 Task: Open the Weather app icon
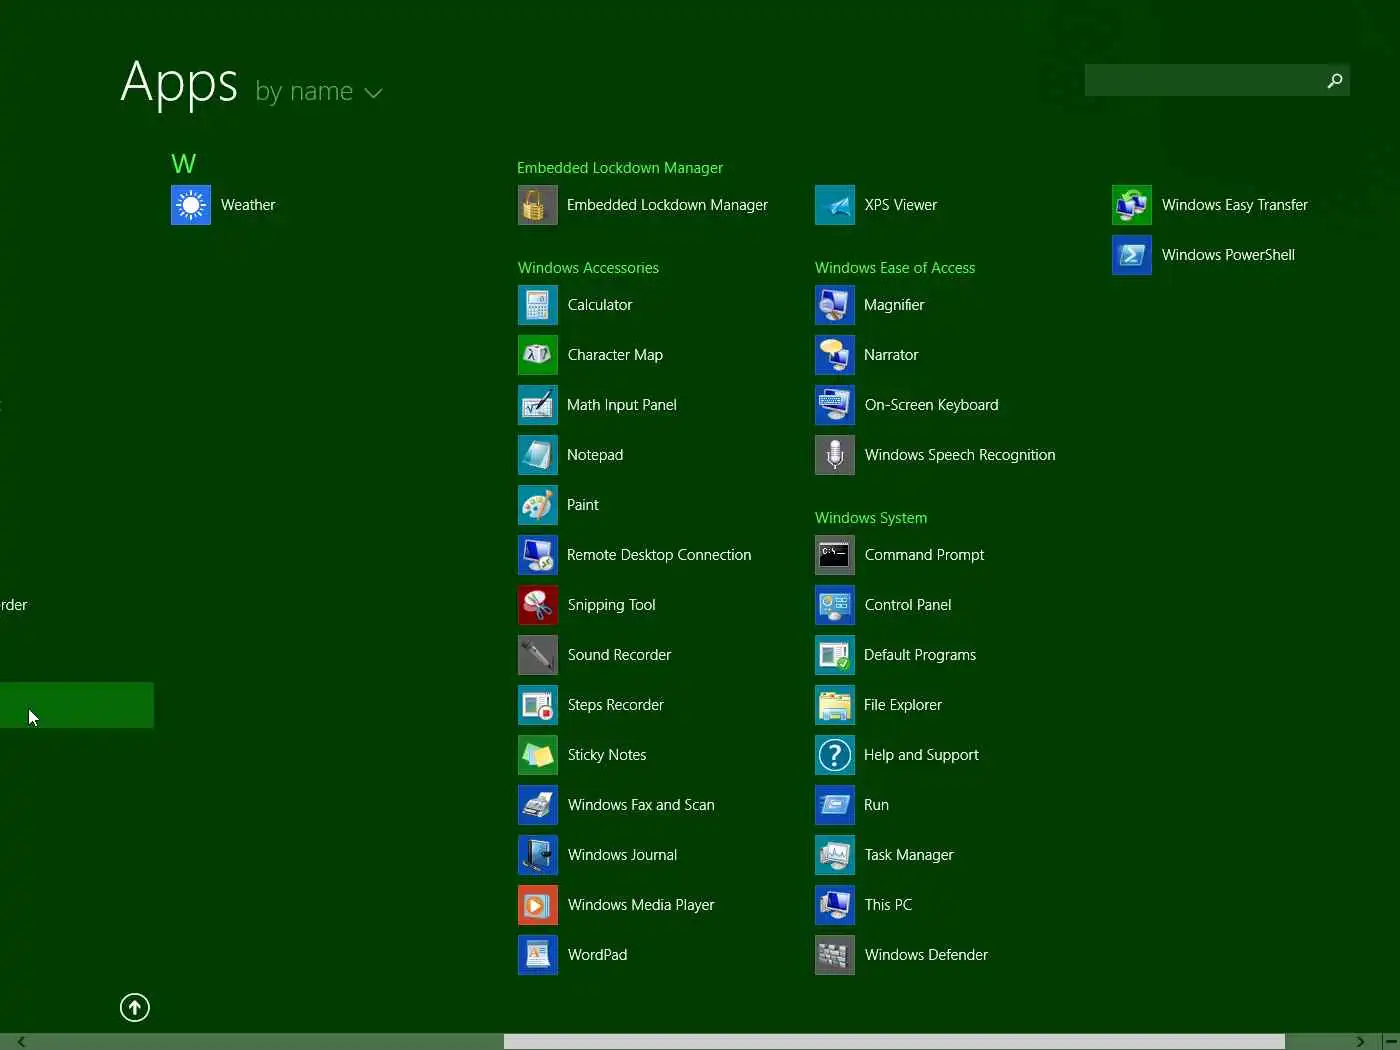coord(191,205)
